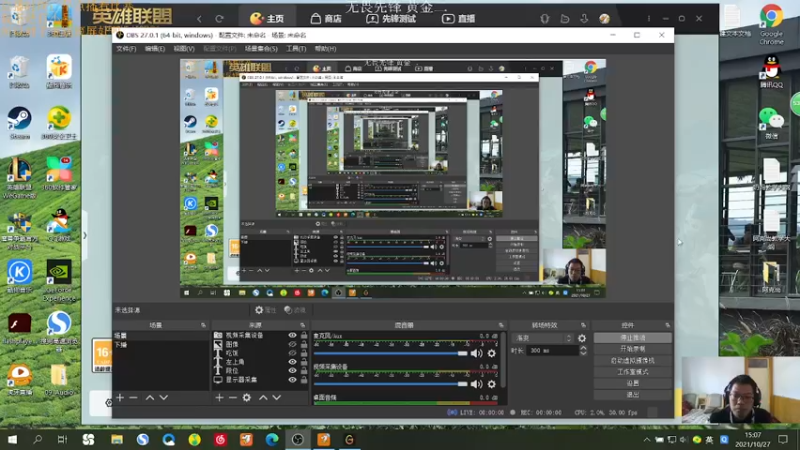Screen dimensions: 800x450
Task: Open the 帮助(H) menu in OBS
Action: click(325, 49)
